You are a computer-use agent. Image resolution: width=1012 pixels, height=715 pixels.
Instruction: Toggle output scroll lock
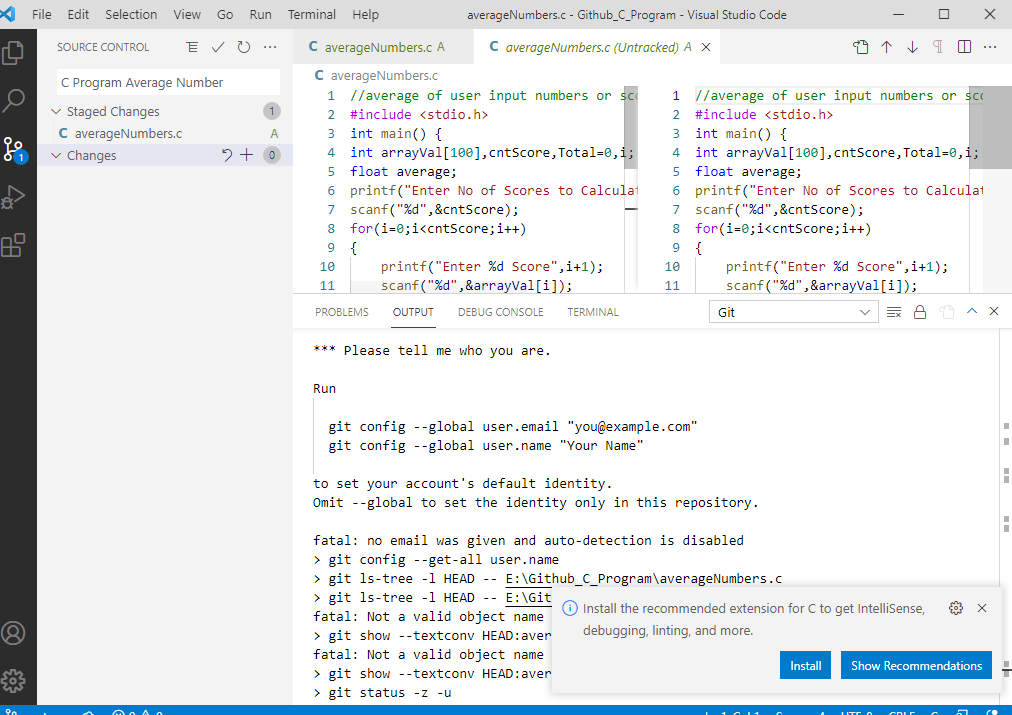[x=920, y=312]
